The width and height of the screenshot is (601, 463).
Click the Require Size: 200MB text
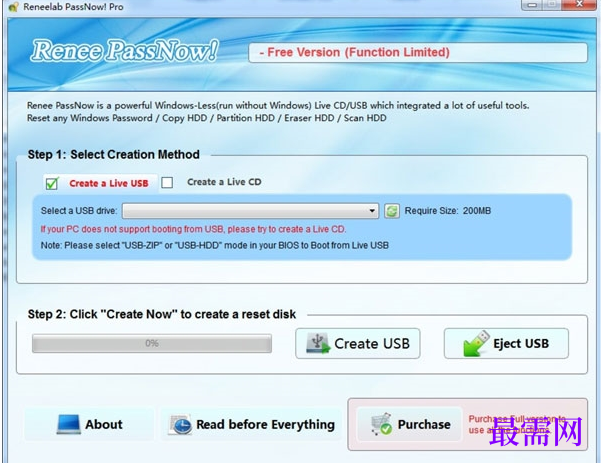pos(448,211)
